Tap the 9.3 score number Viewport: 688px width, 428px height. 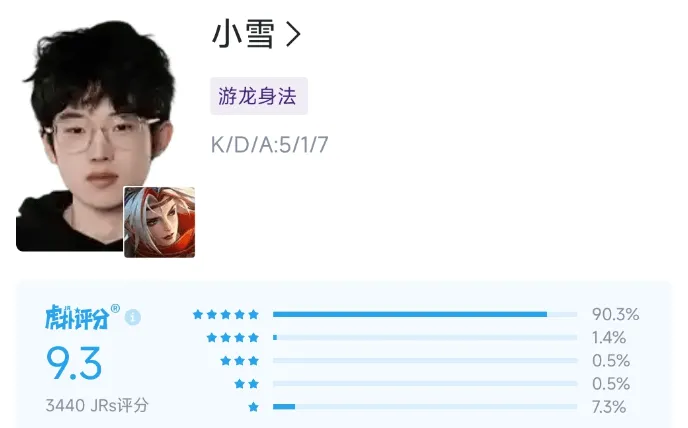coord(74,363)
